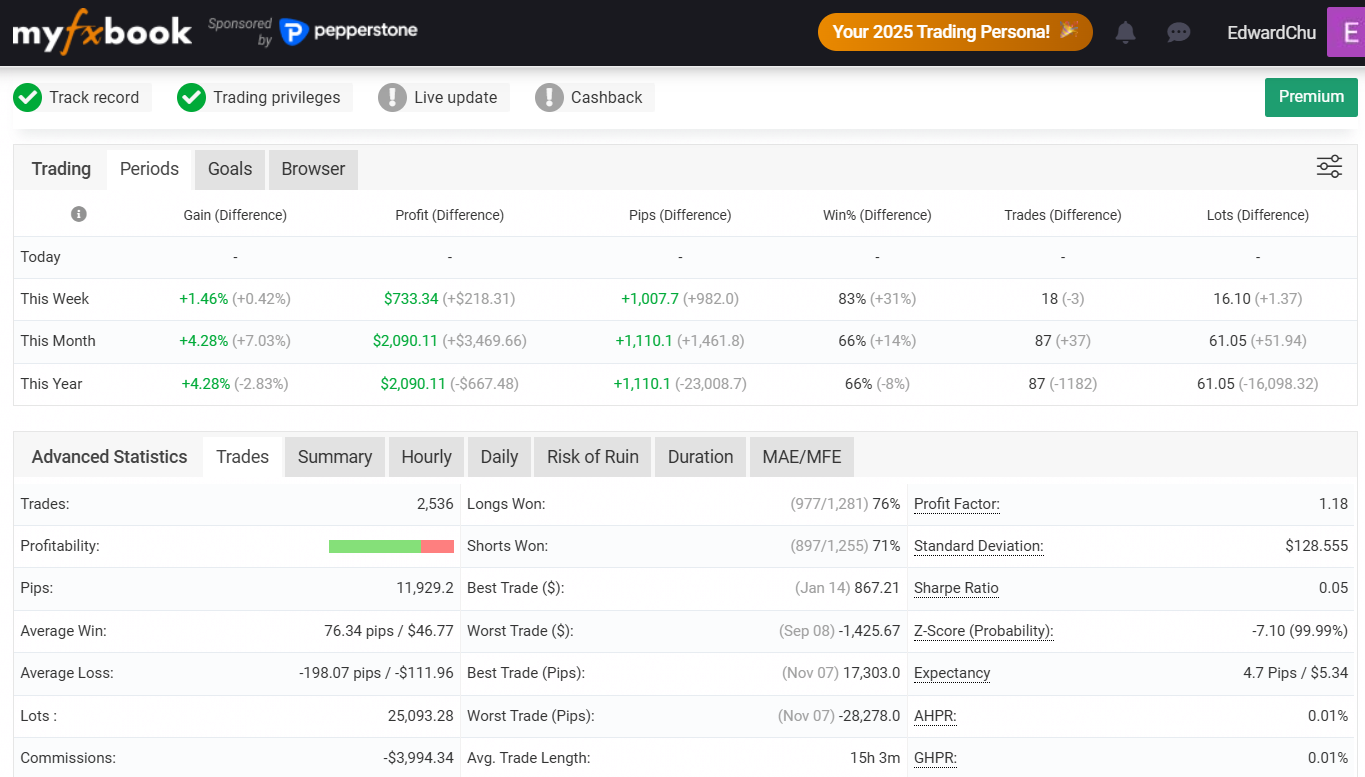Select the MAE/MFE statistics tab

click(801, 457)
